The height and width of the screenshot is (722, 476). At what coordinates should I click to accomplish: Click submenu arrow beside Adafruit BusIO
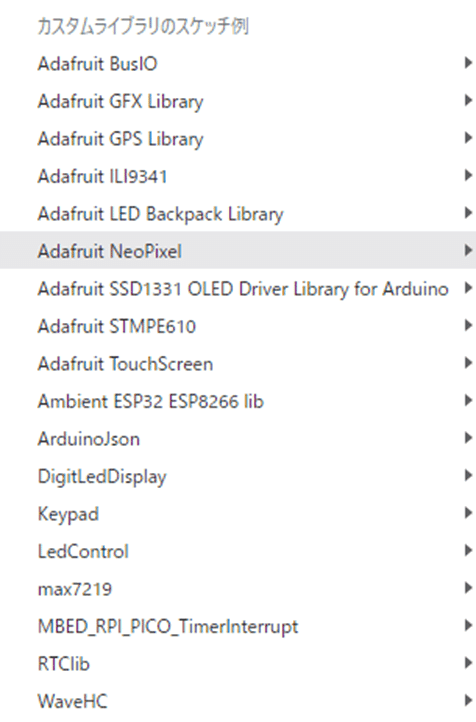coord(468,63)
